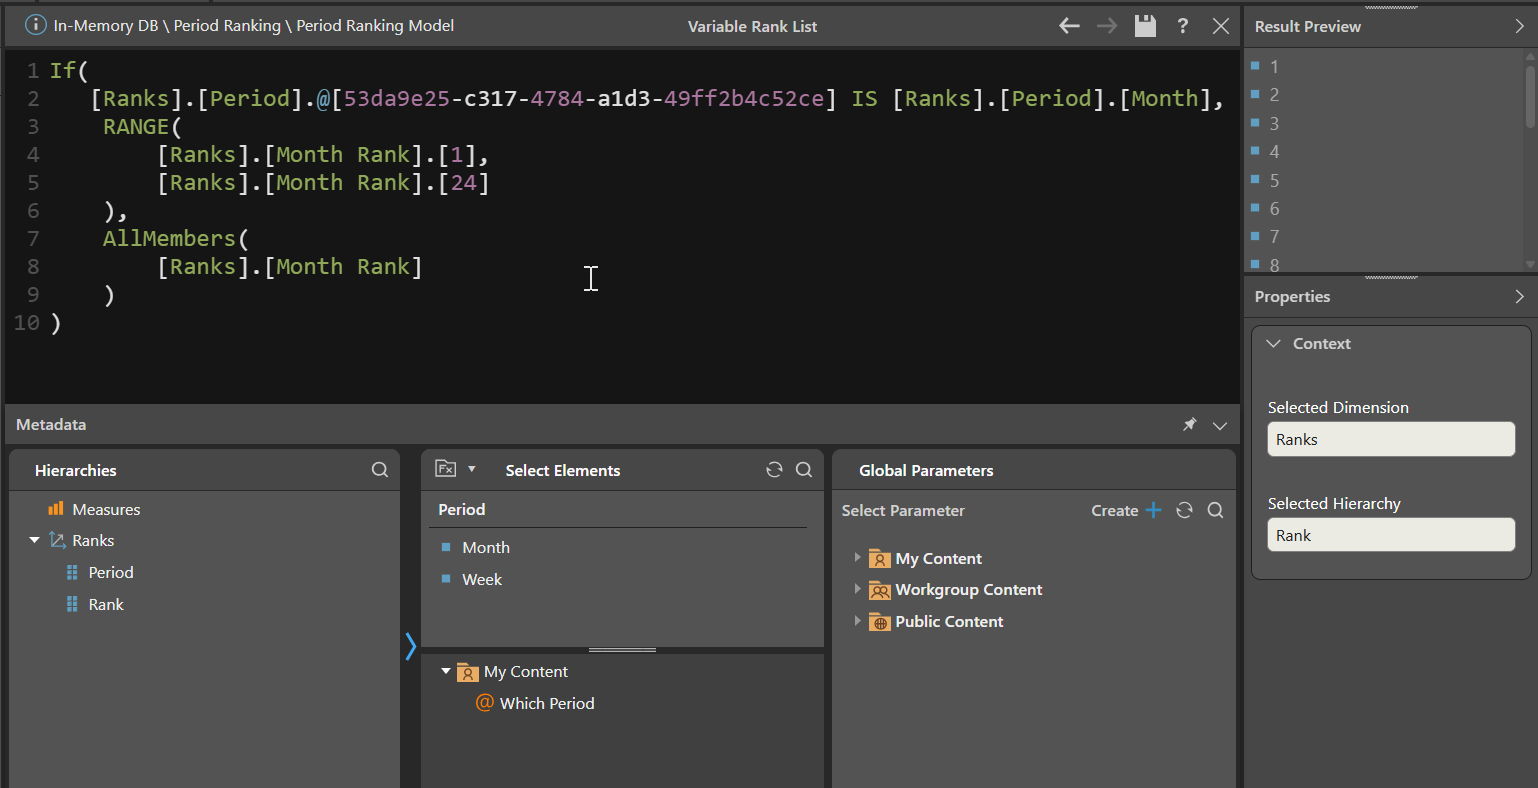Collapse the Ranks dimension tree node
Viewport: 1538px width, 788px height.
[35, 540]
